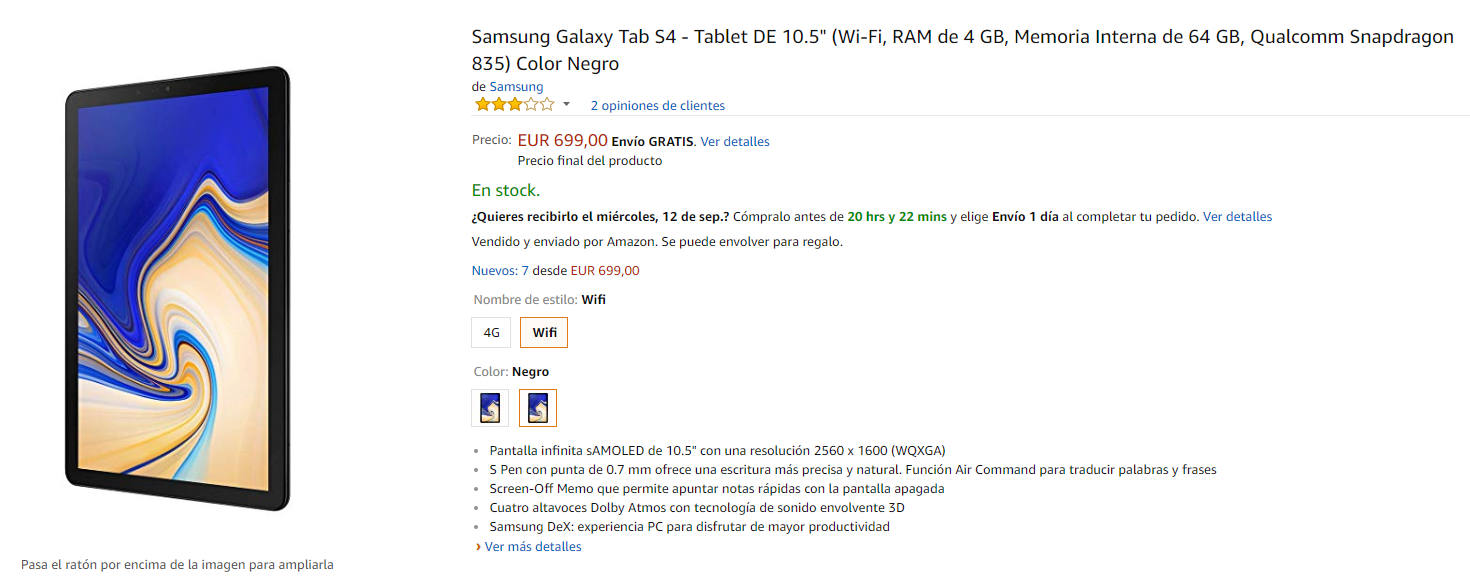Choose the first unselected color swatch
Image resolution: width=1470 pixels, height=578 pixels.
(x=490, y=408)
